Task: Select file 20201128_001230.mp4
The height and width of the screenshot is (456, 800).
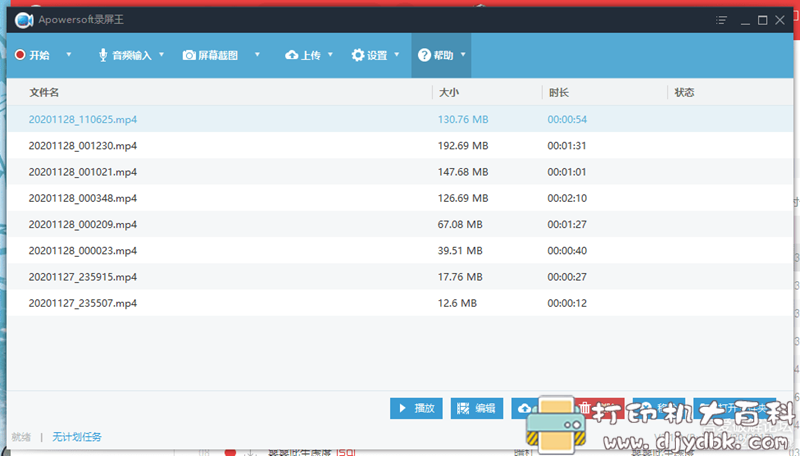Action: point(83,146)
